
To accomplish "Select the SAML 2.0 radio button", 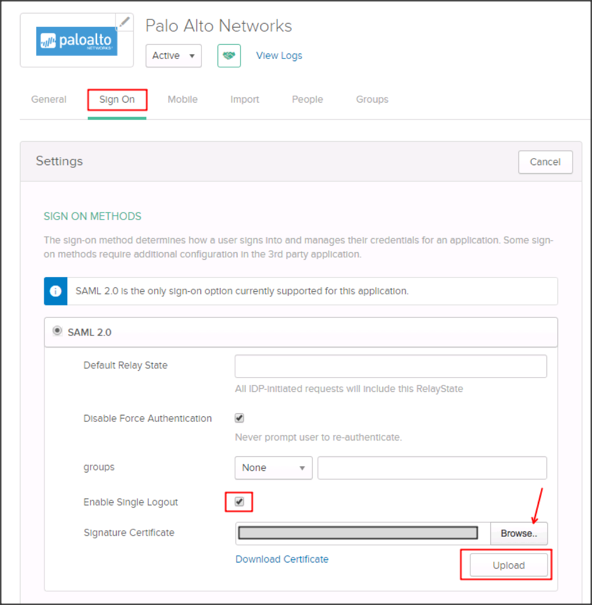I will pyautogui.click(x=57, y=331).
